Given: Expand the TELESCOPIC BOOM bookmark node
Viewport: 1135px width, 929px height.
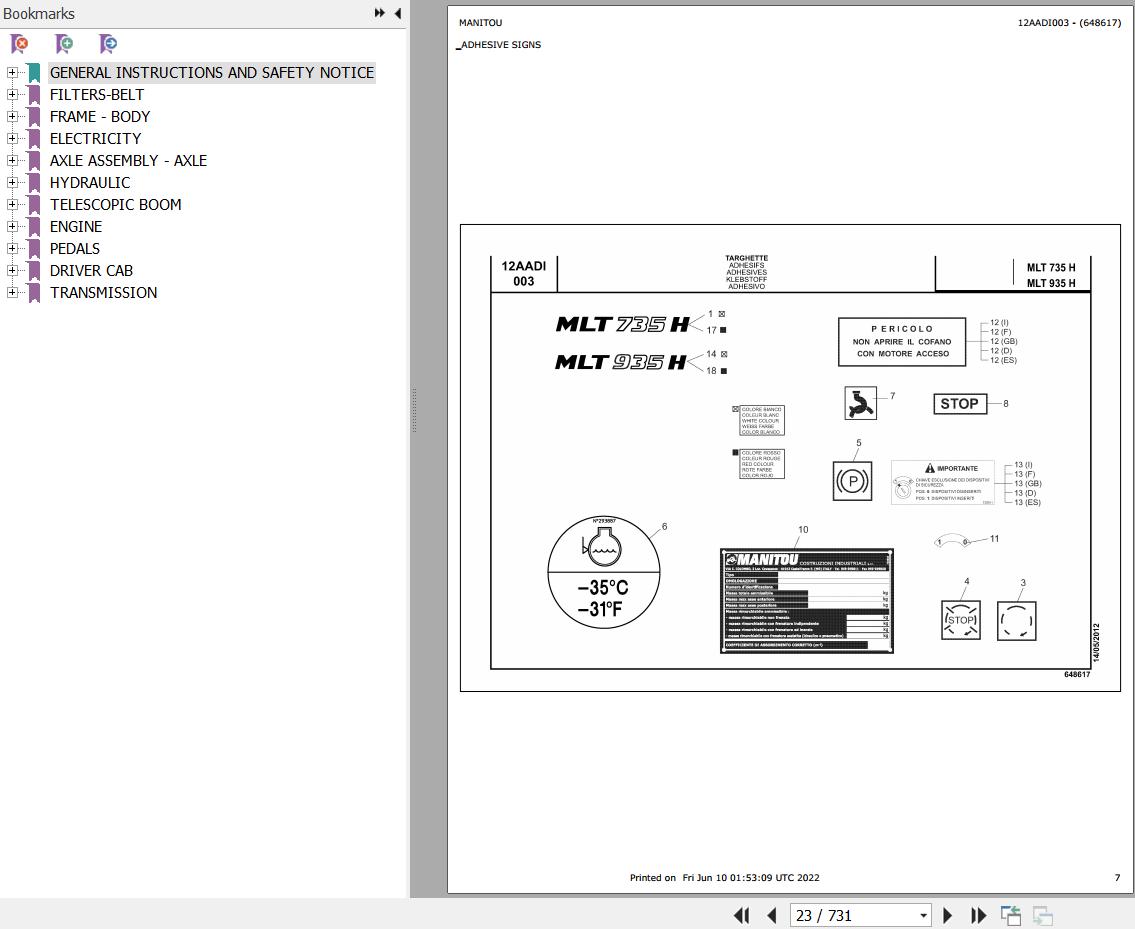Looking at the screenshot, I should (12, 204).
